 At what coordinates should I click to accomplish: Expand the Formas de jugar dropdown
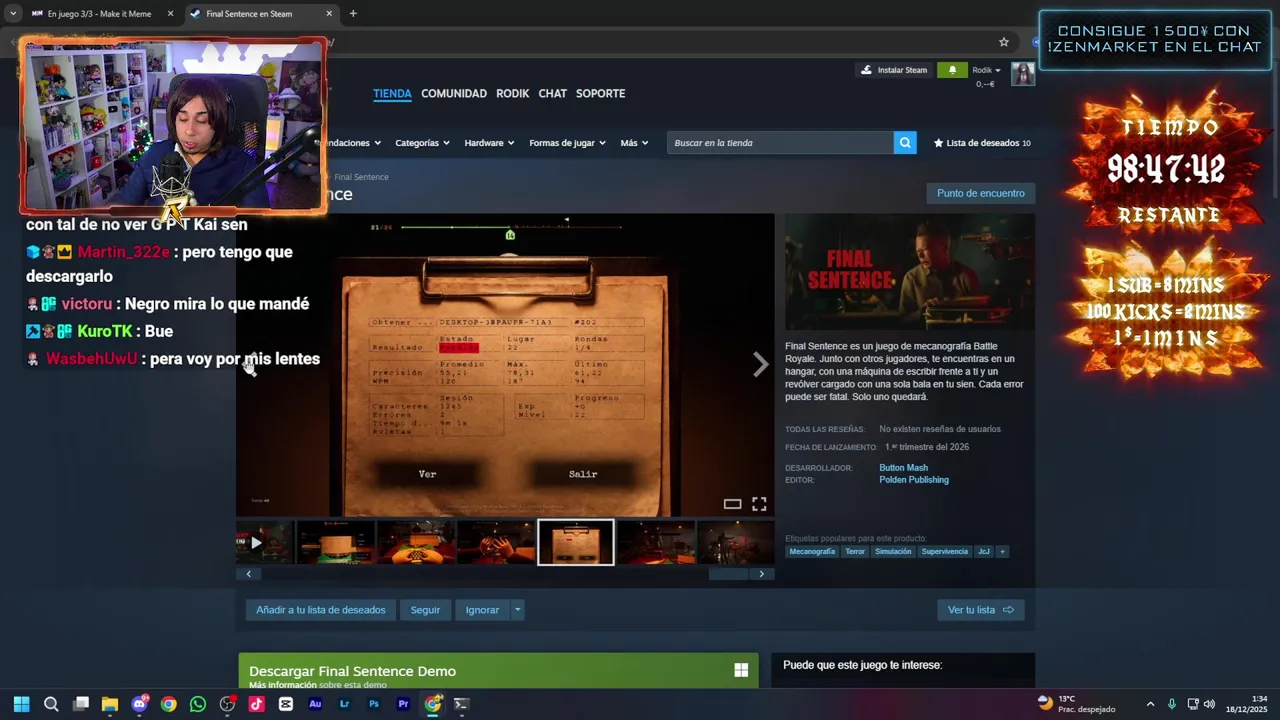point(567,143)
